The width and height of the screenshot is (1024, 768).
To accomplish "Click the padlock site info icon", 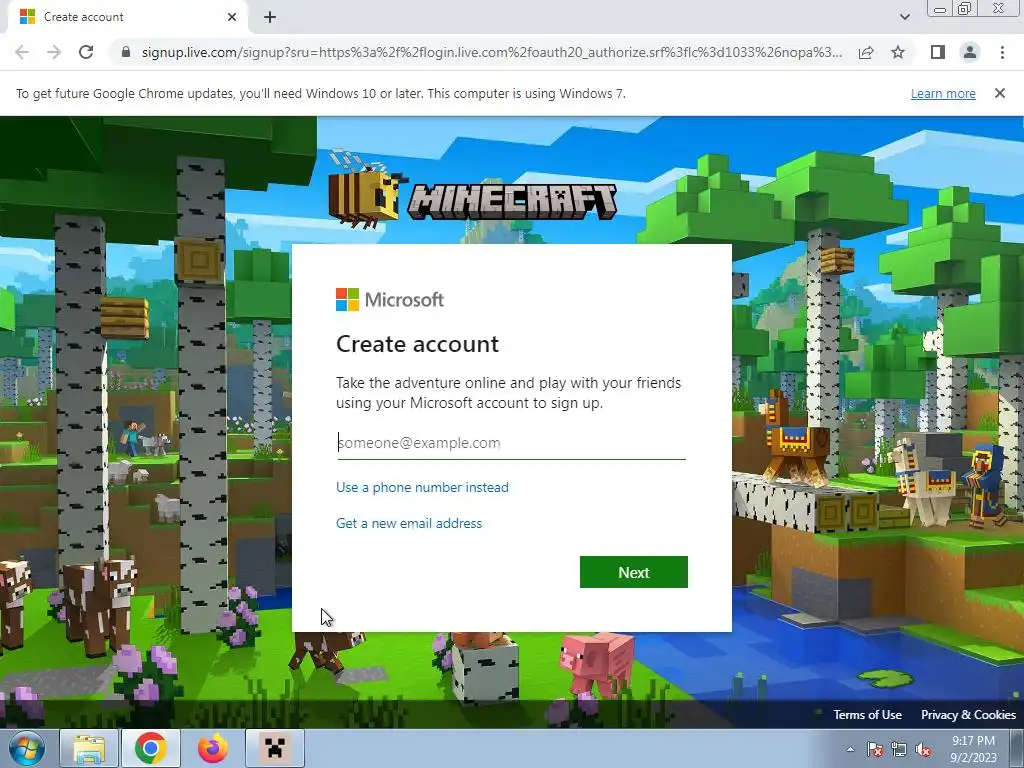I will (126, 52).
